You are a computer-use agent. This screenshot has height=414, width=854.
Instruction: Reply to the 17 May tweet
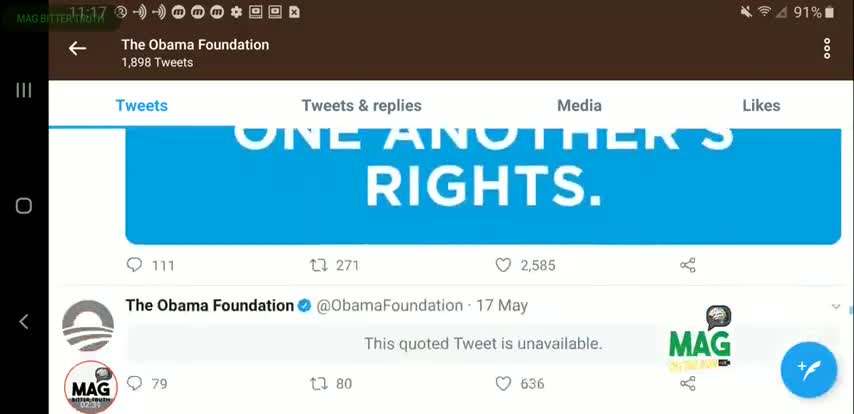(134, 383)
